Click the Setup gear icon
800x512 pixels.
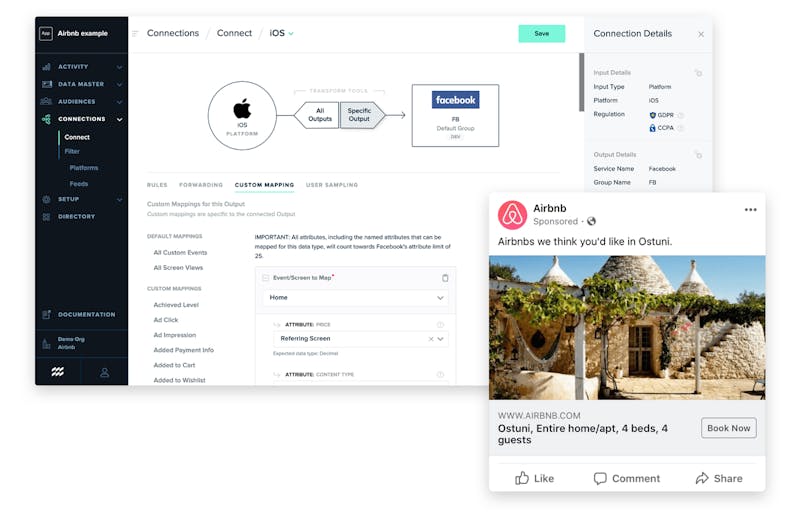click(x=46, y=199)
